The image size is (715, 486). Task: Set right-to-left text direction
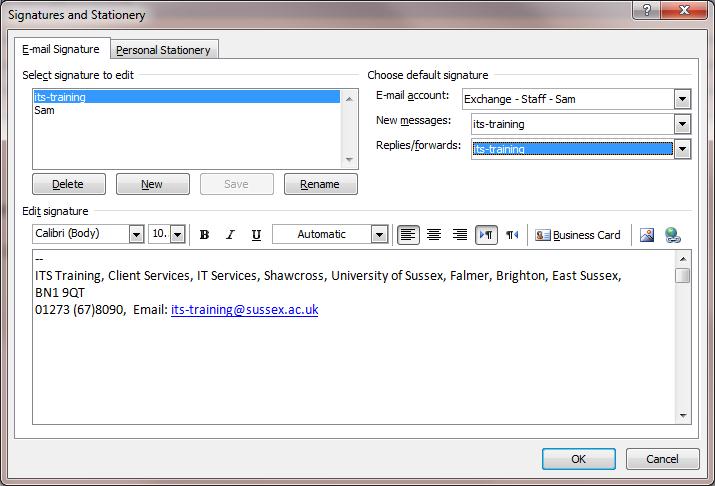pos(512,235)
